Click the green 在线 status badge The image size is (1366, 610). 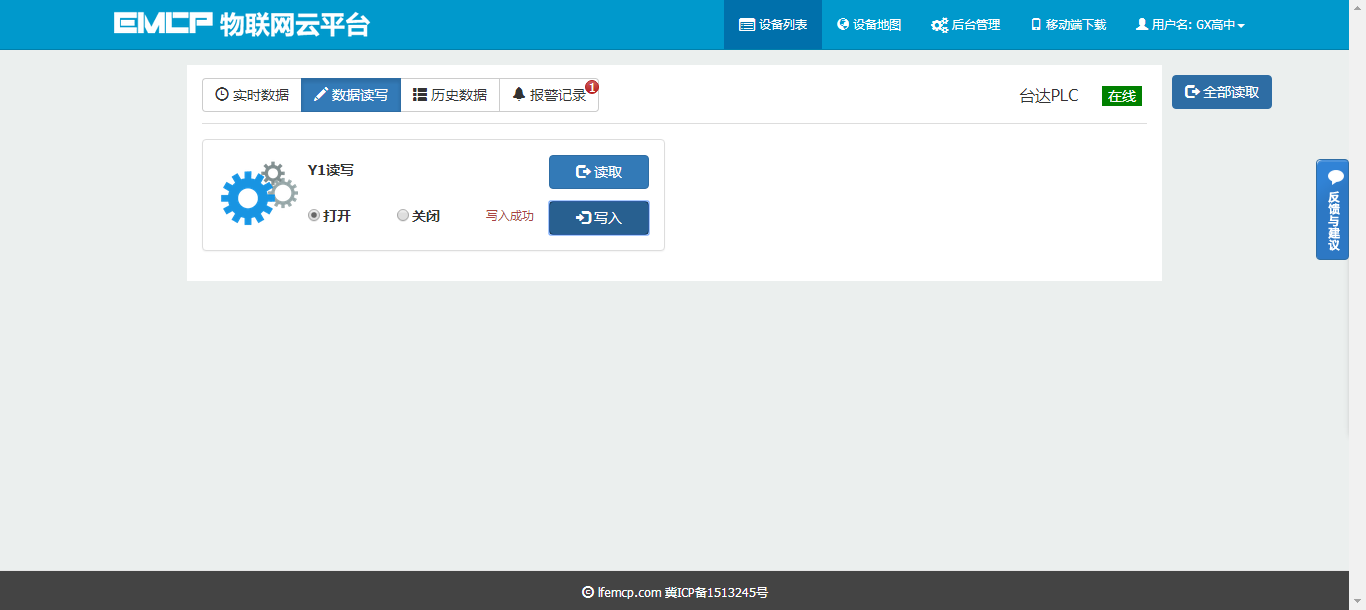[x=1122, y=96]
